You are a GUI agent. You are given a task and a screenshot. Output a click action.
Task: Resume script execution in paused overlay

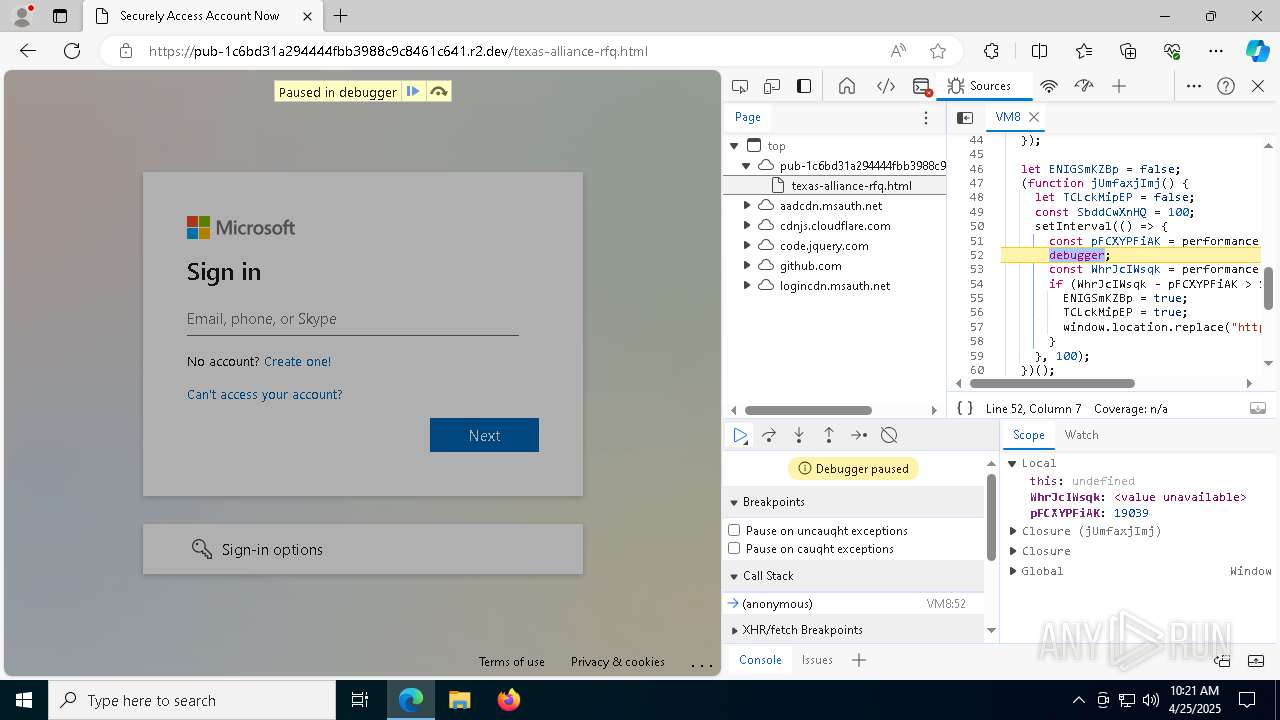pos(412,92)
